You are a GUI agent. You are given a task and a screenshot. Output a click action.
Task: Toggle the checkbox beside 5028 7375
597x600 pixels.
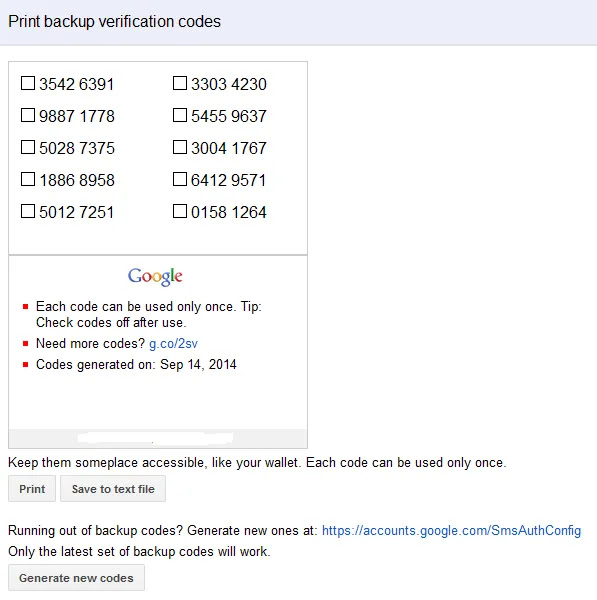pyautogui.click(x=28, y=147)
